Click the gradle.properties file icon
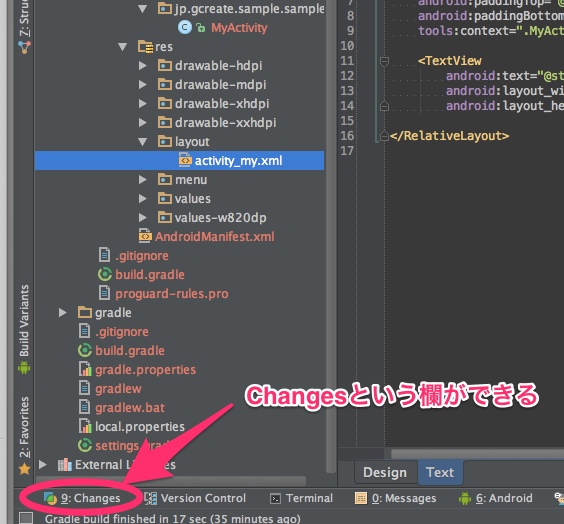 (85, 369)
